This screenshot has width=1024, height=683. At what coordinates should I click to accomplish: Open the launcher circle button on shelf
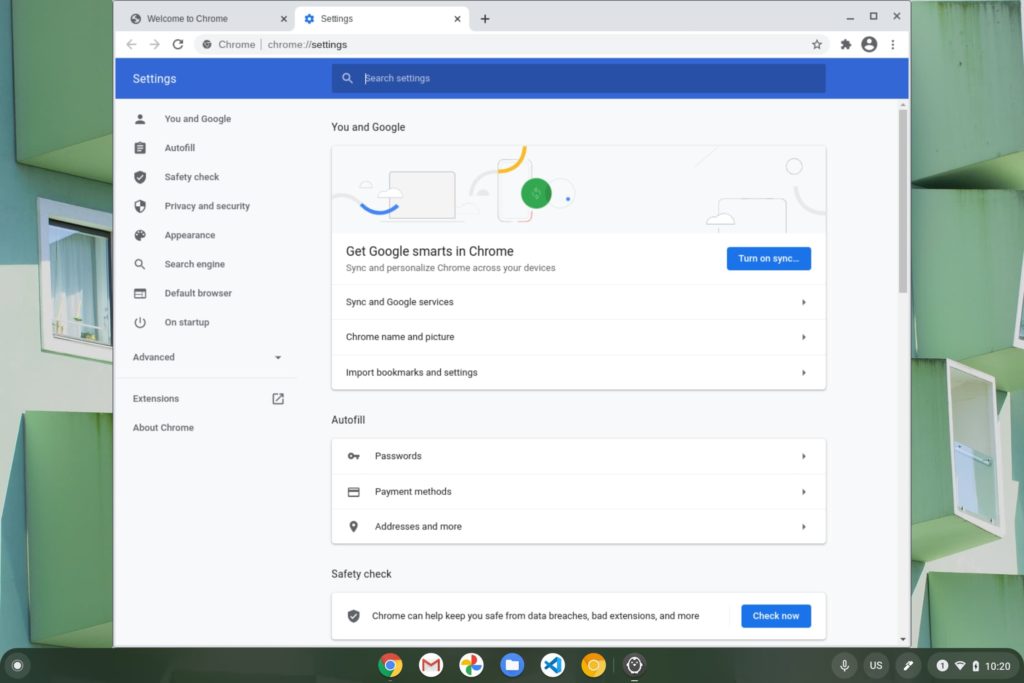point(18,665)
